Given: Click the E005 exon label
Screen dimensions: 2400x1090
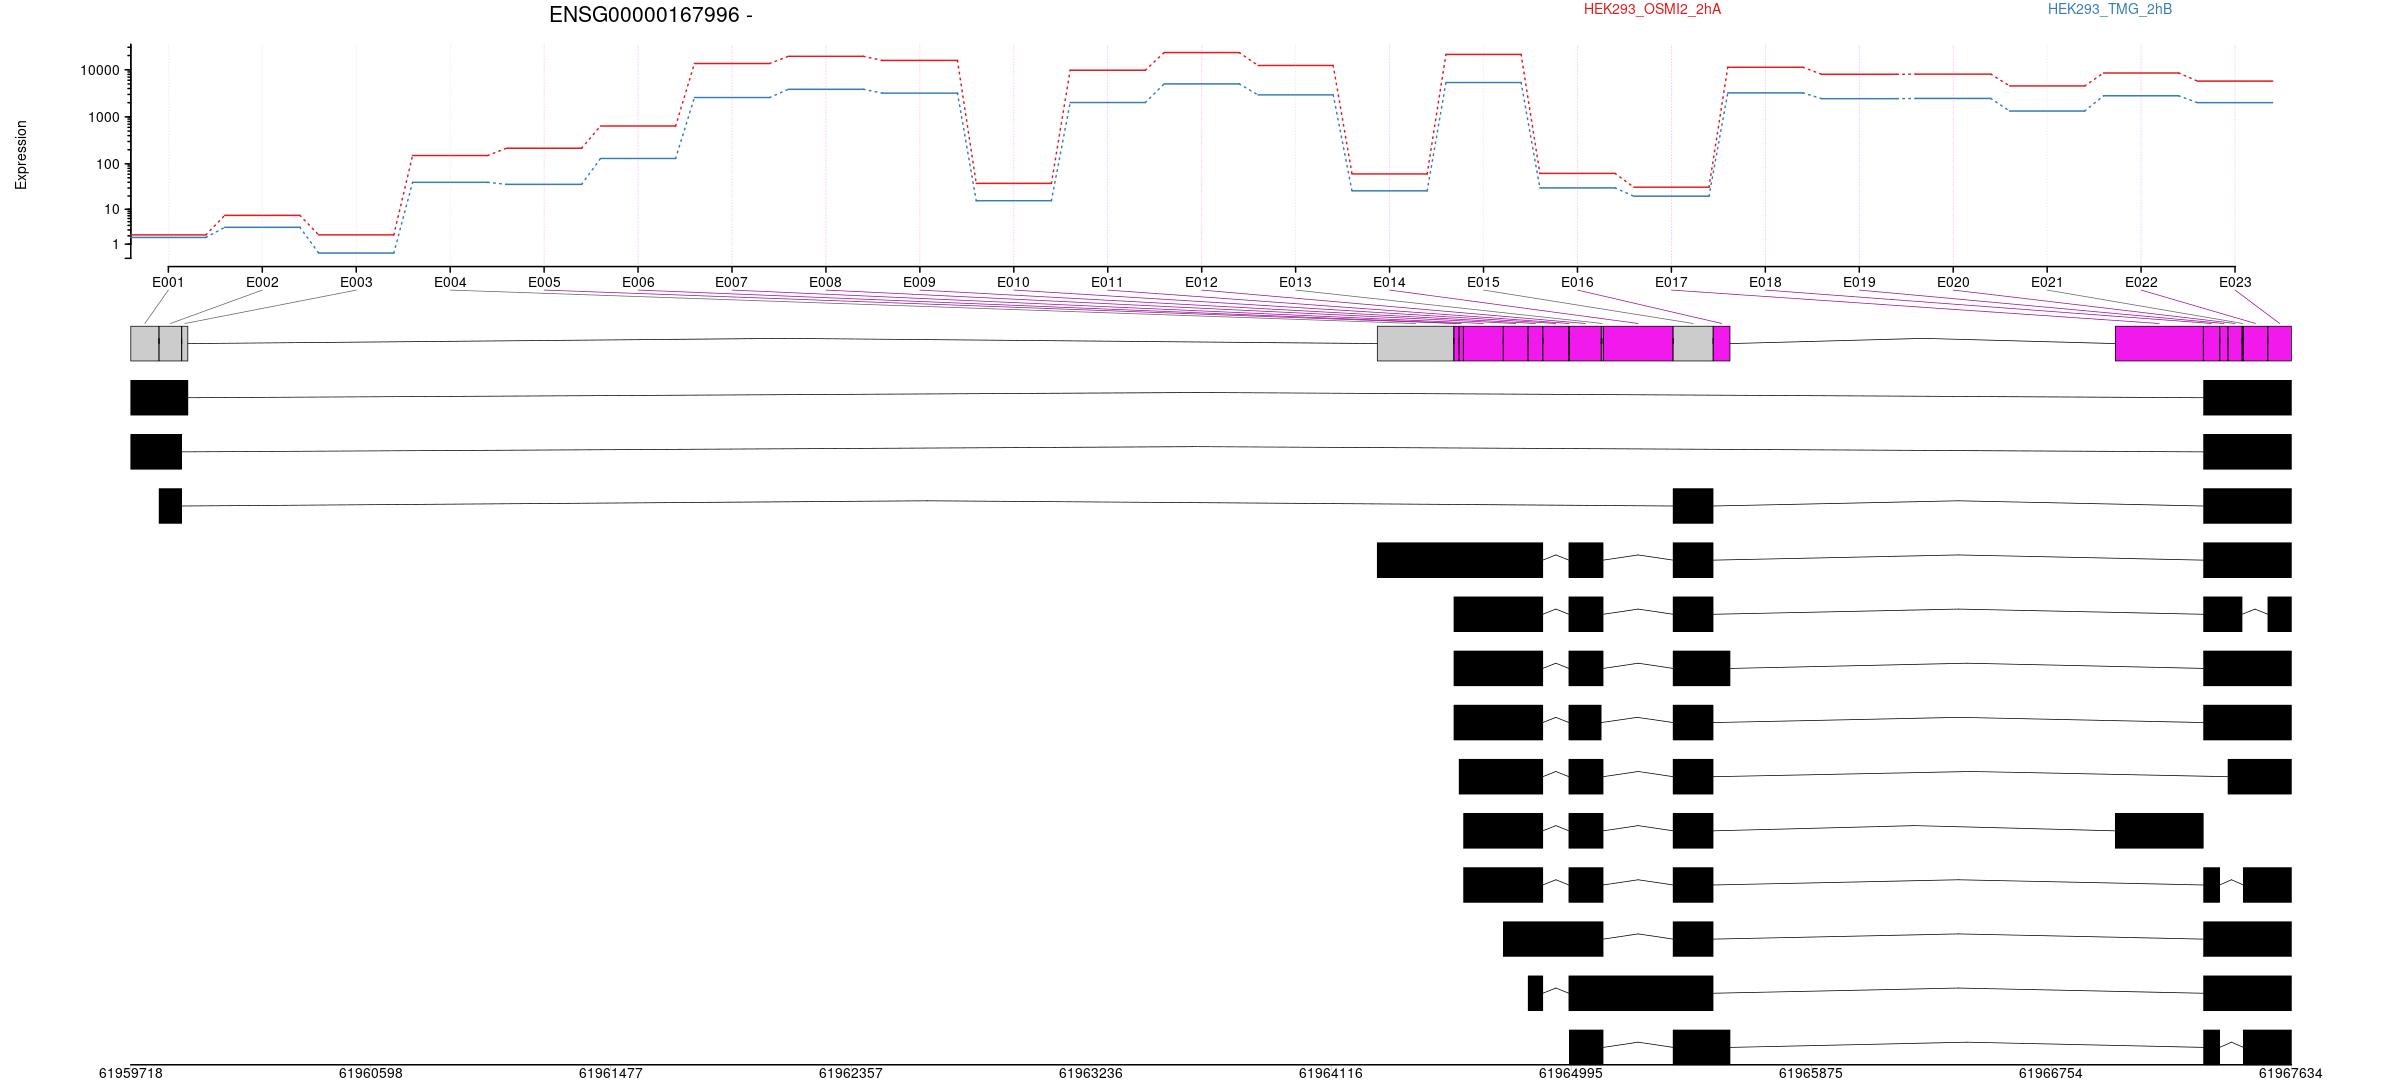Looking at the screenshot, I should (x=544, y=282).
